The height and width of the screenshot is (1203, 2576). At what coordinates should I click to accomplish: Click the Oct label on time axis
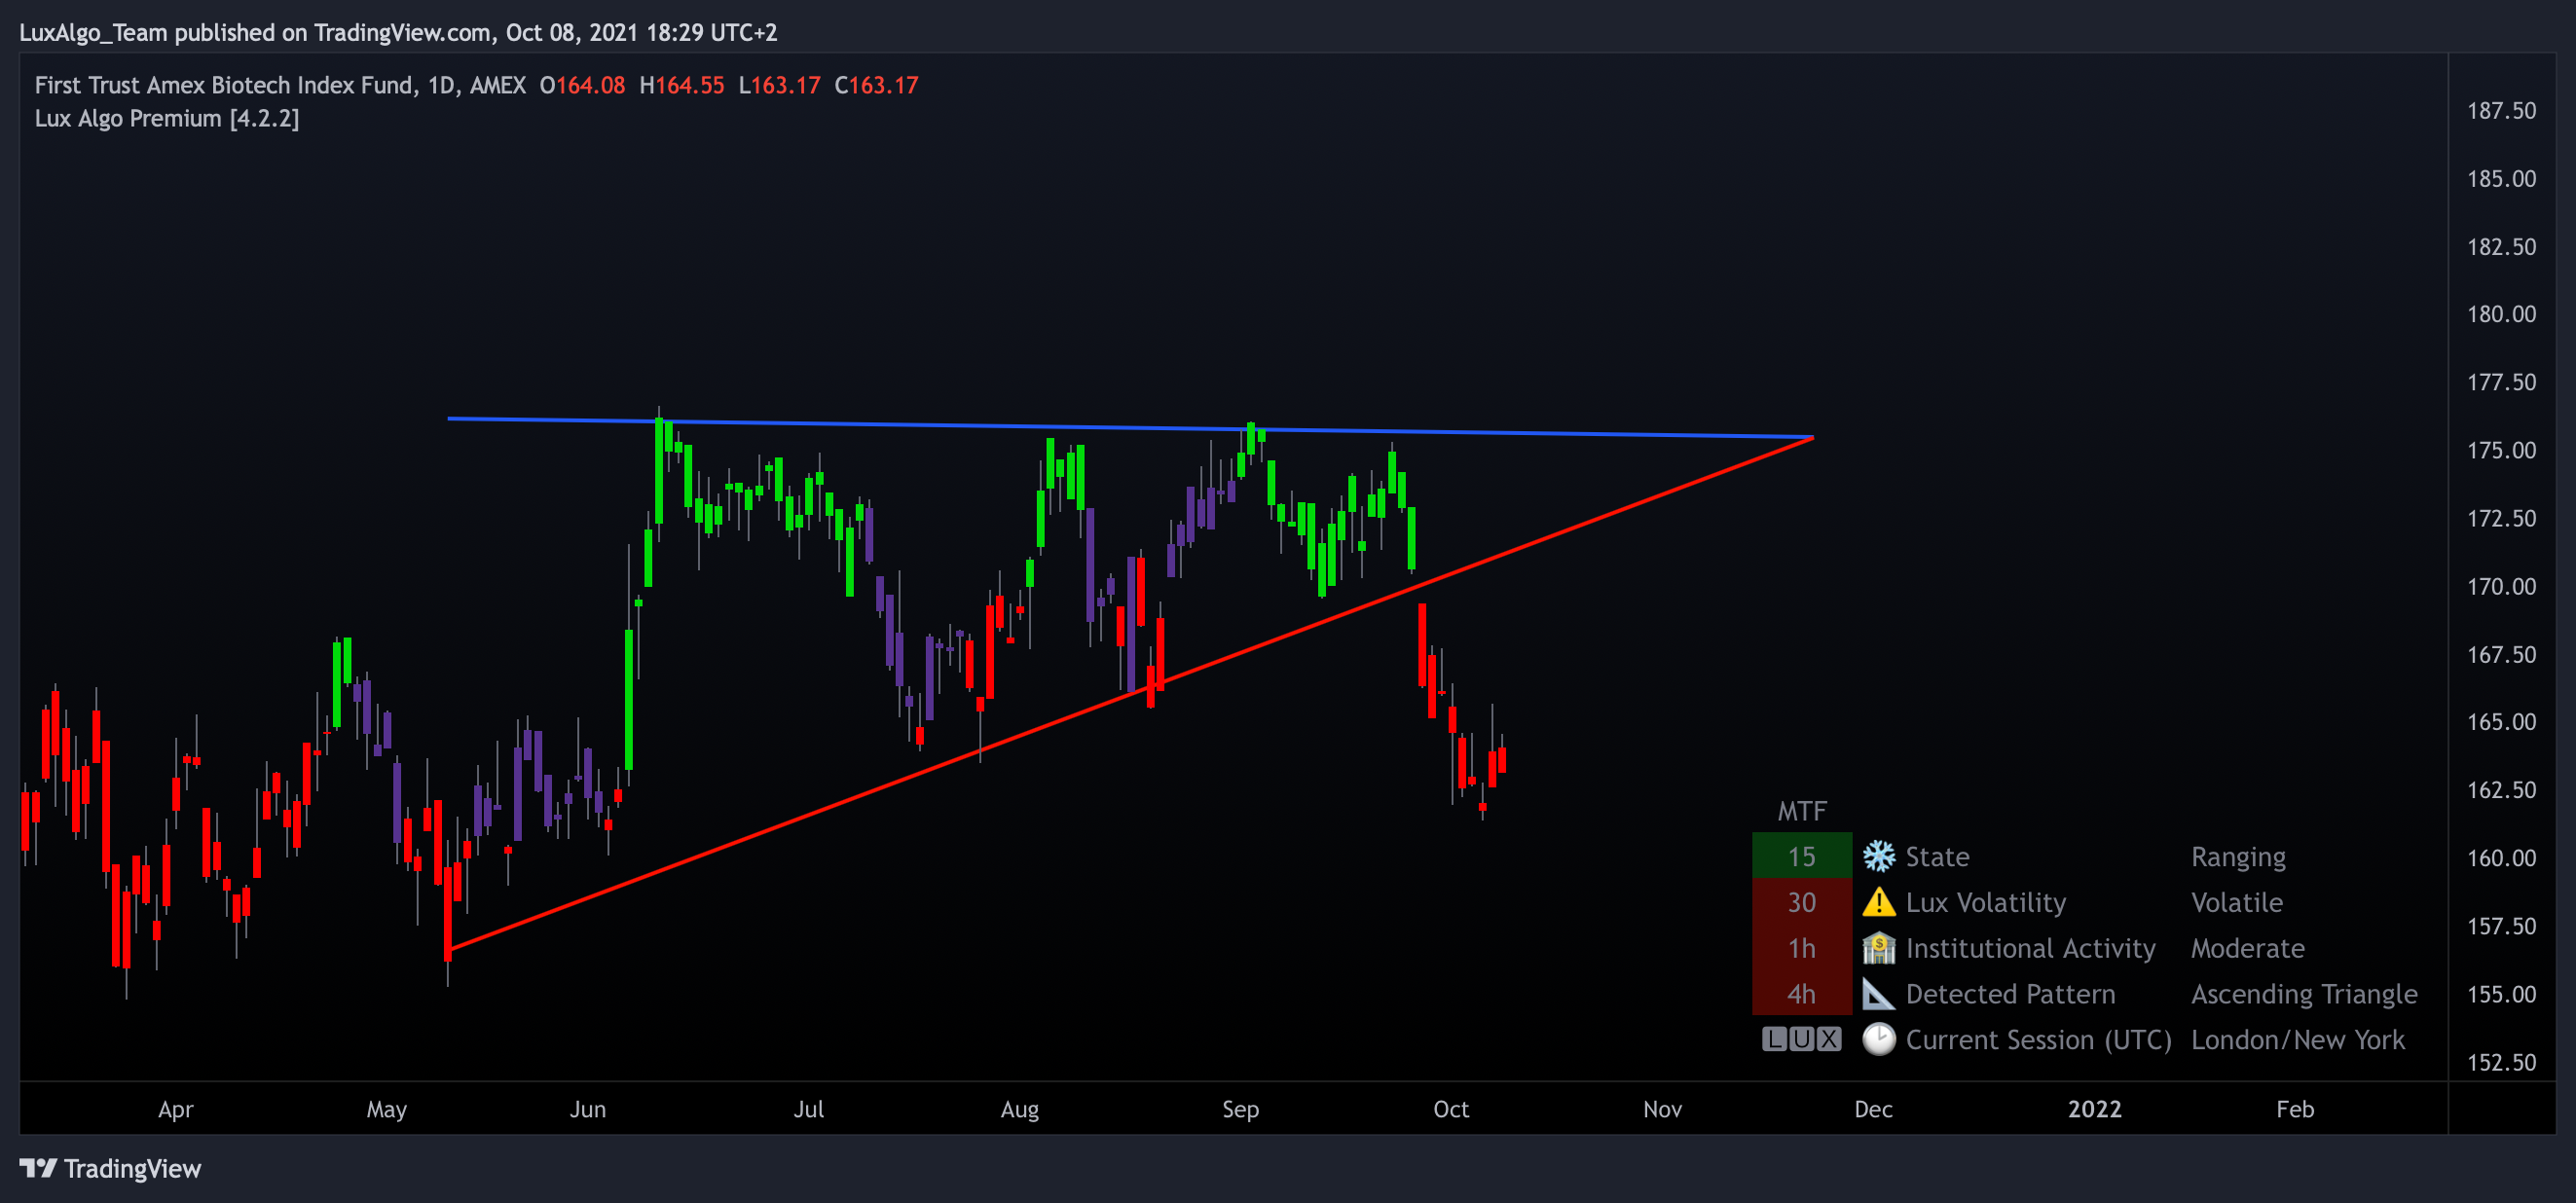pos(1451,1109)
